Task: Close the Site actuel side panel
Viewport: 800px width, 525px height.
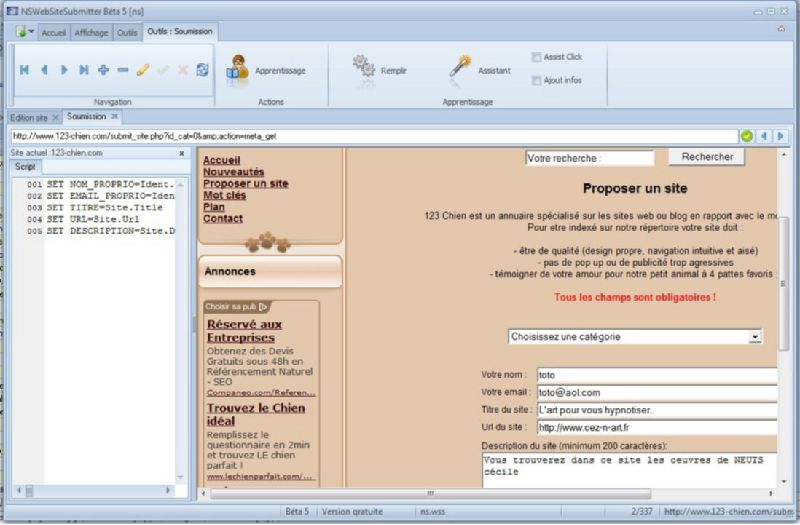Action: click(181, 153)
